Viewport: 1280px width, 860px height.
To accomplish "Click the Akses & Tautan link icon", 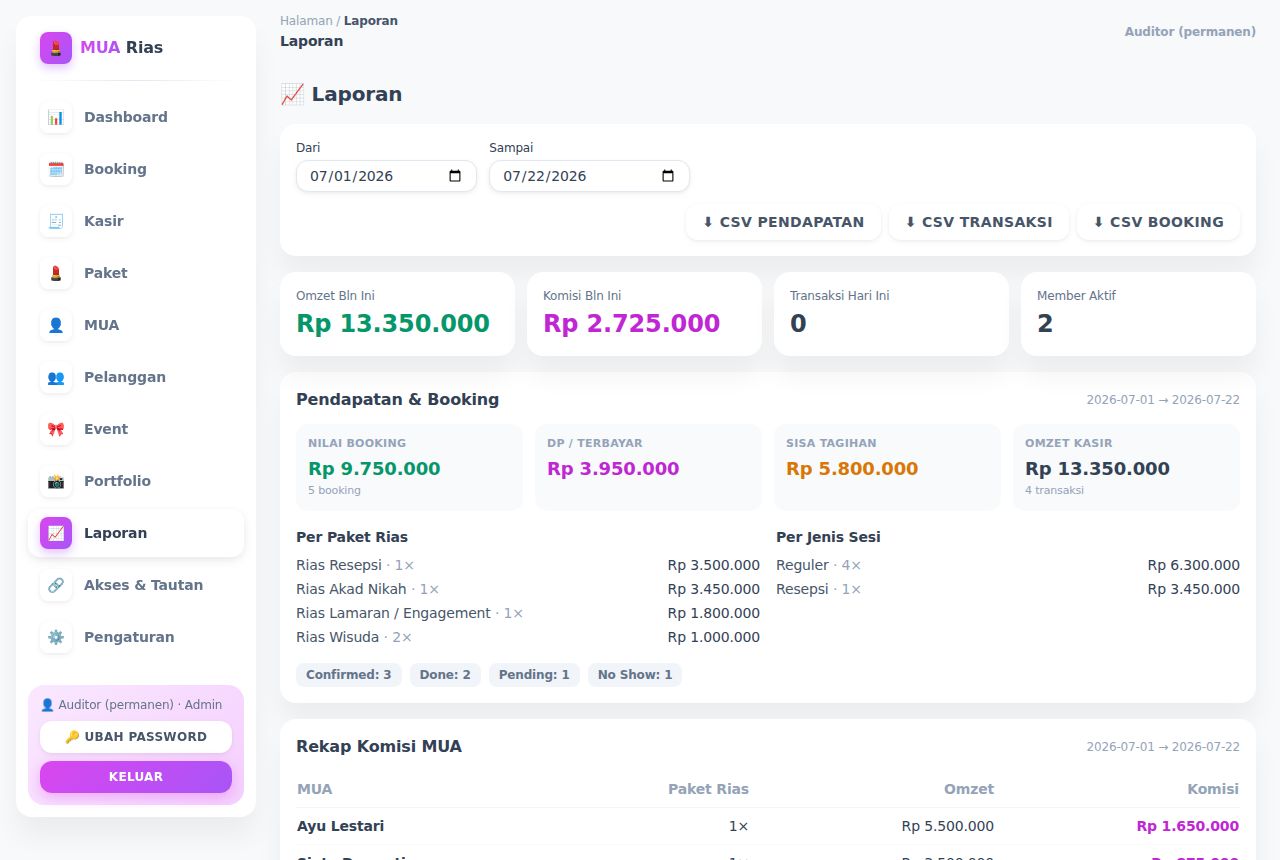I will point(56,585).
